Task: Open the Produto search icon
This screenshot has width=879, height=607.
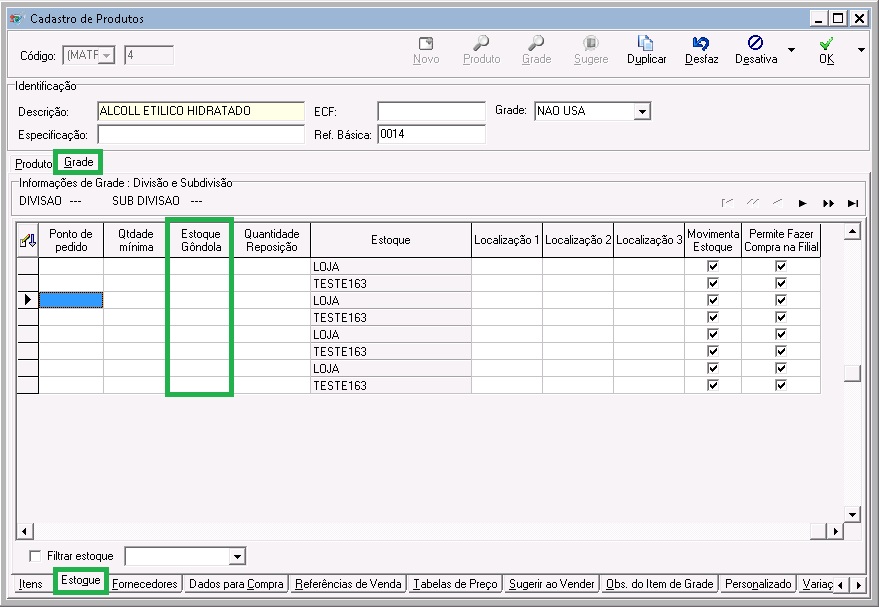Action: pos(481,43)
